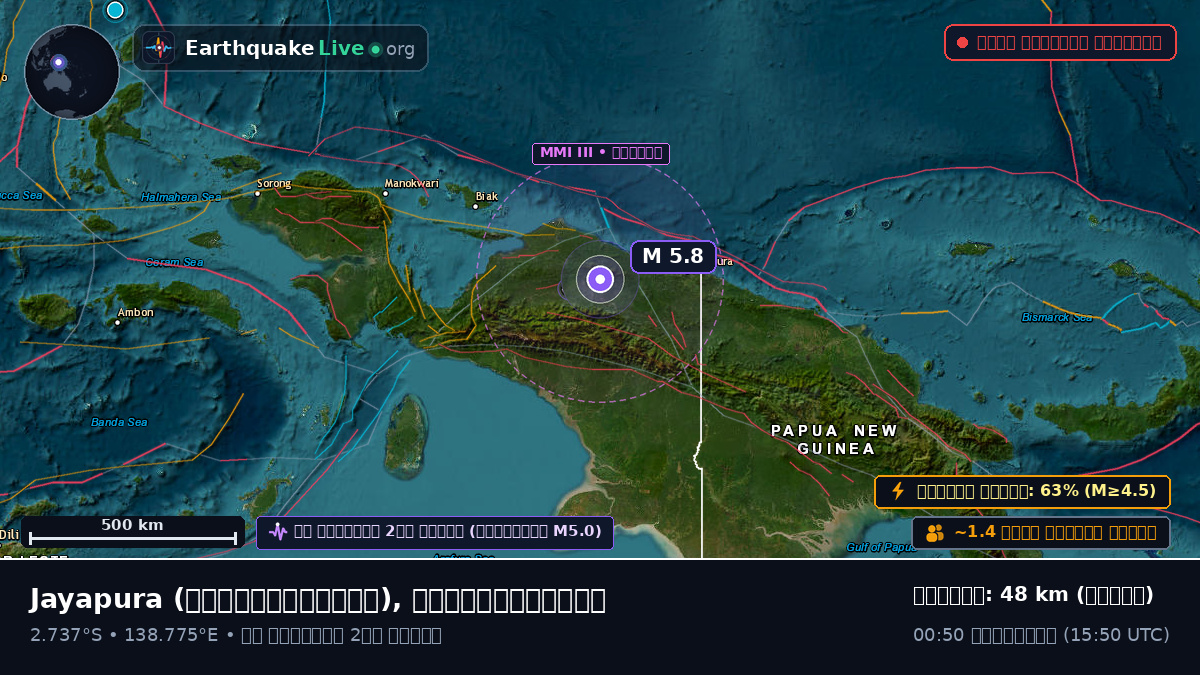This screenshot has width=1200, height=675.
Task: Click the Biak city label
Action: pos(487,197)
